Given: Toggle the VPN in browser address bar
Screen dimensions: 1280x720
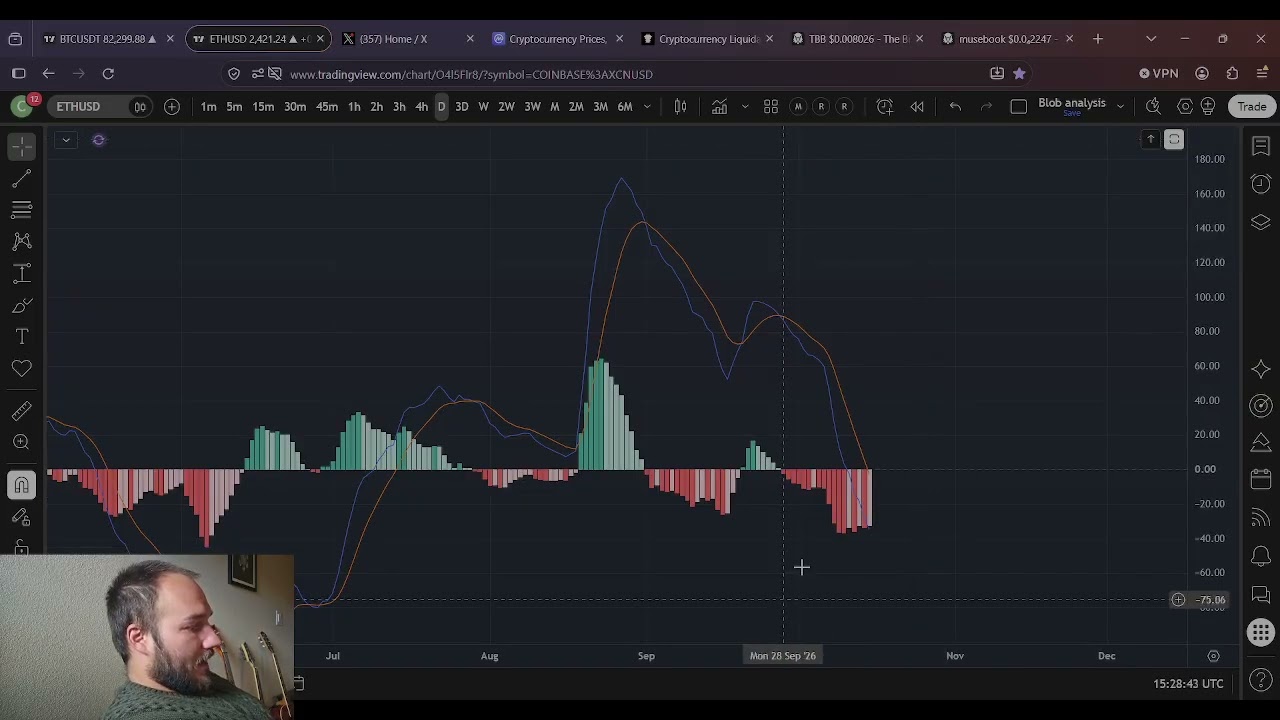Looking at the screenshot, I should tap(1159, 74).
